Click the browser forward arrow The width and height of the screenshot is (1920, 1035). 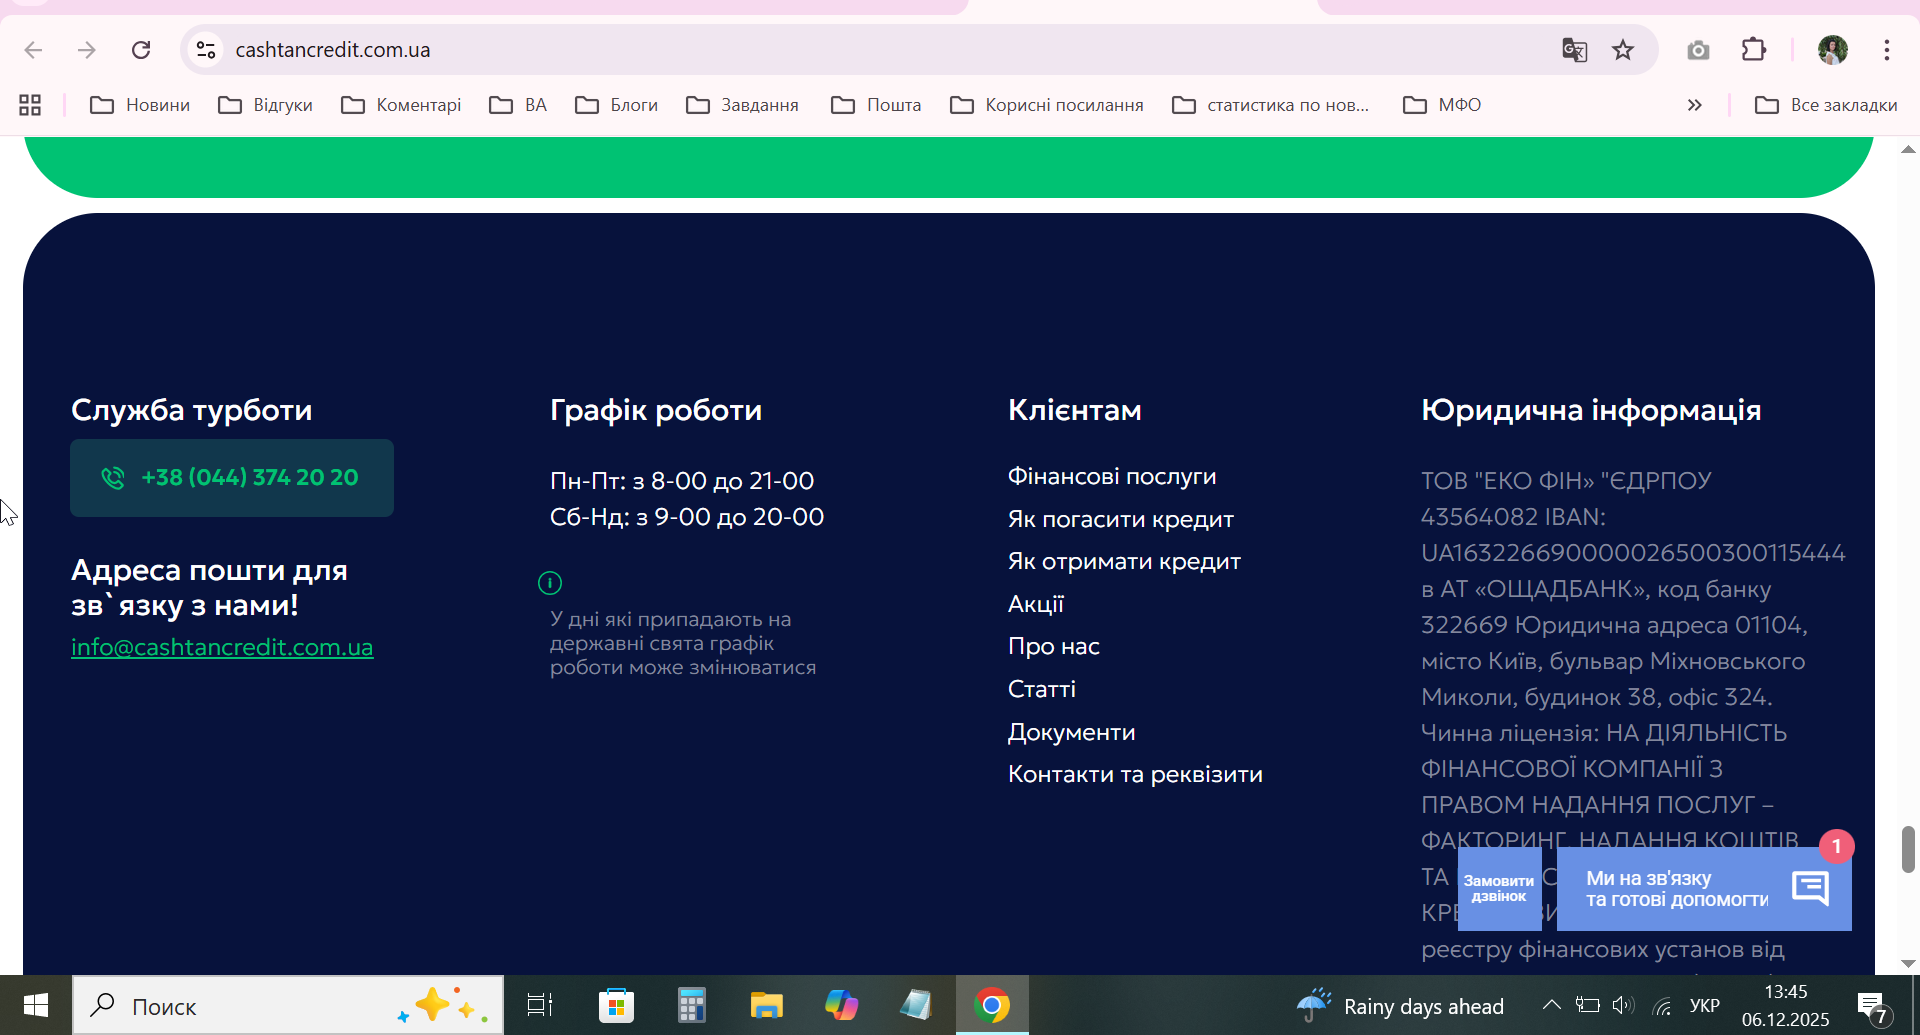point(87,50)
